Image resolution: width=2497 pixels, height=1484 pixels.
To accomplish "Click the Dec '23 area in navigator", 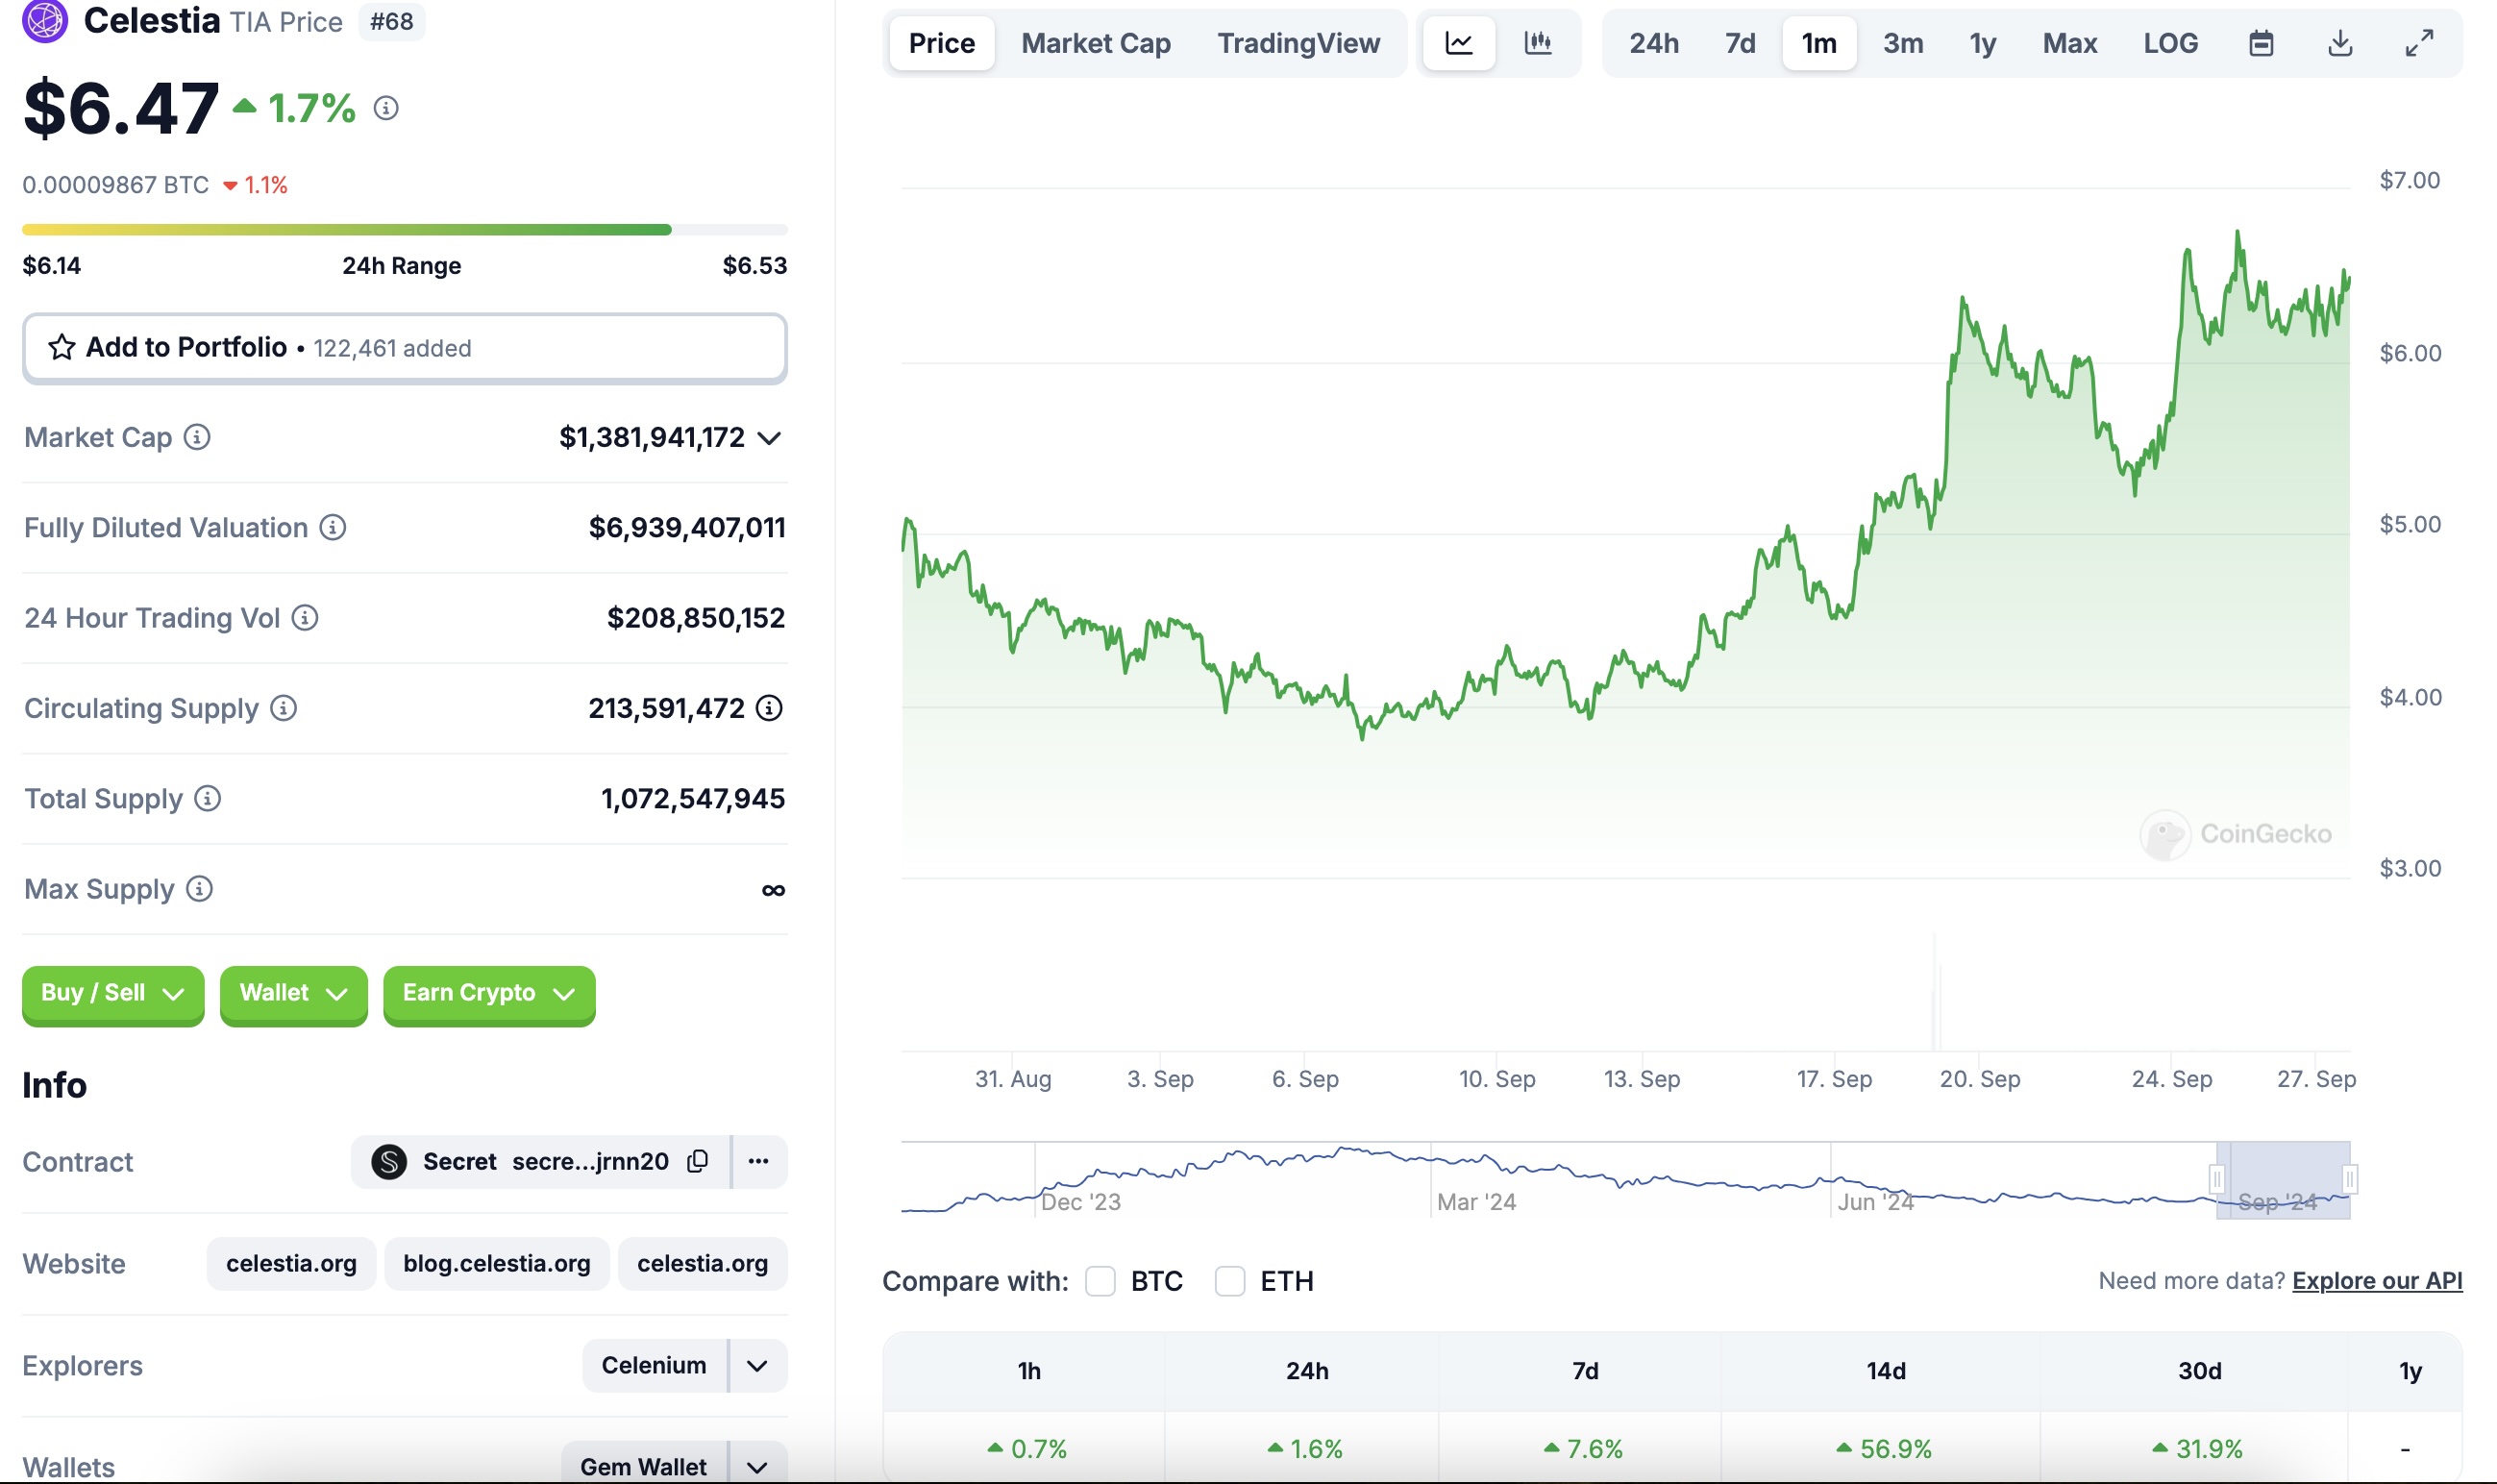I will (1081, 1201).
